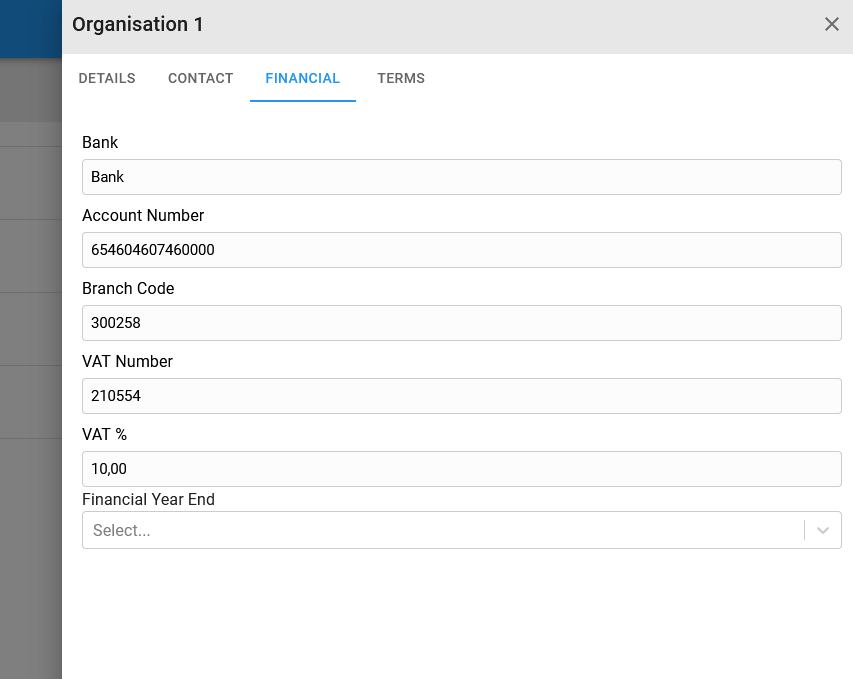Edit the Branch Code field
This screenshot has width=853, height=679.
(461, 323)
